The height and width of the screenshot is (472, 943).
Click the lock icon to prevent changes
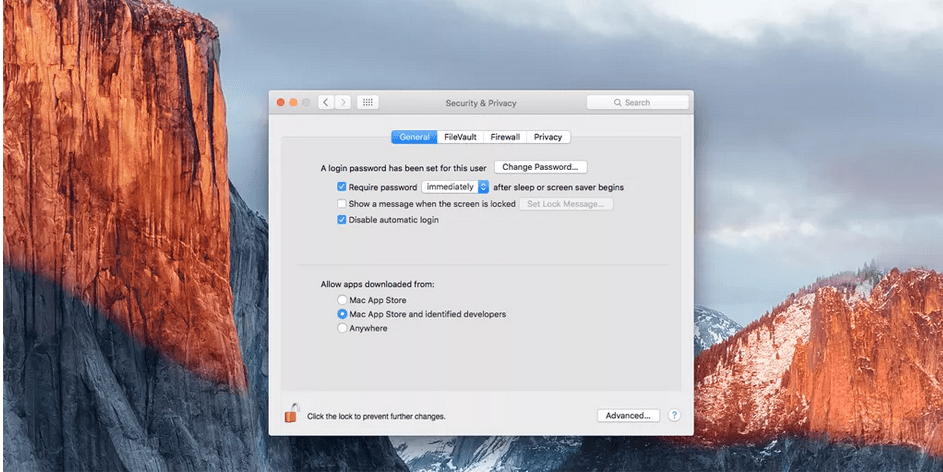pyautogui.click(x=291, y=413)
